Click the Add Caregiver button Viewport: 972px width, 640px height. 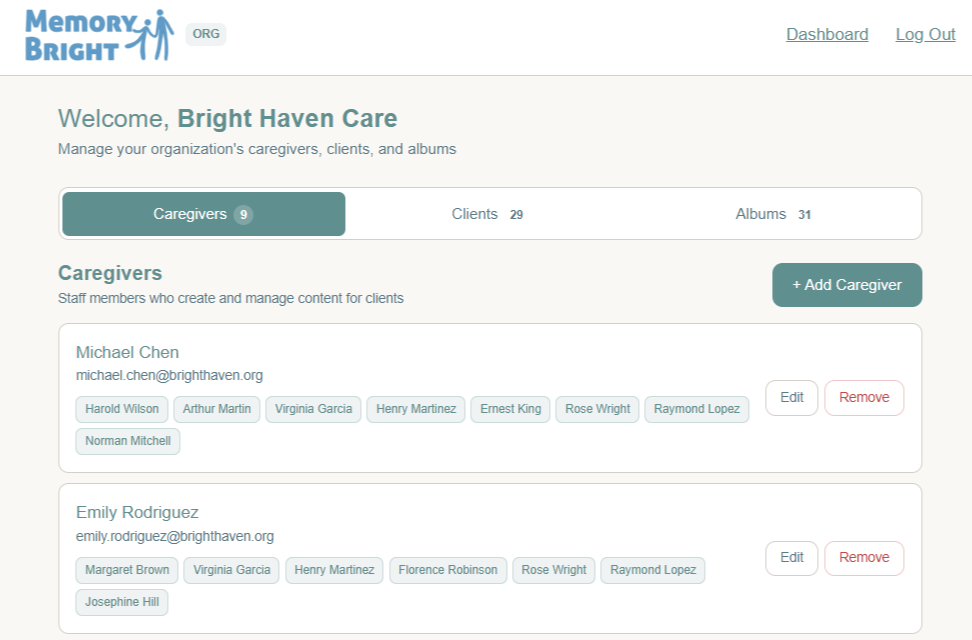click(847, 285)
